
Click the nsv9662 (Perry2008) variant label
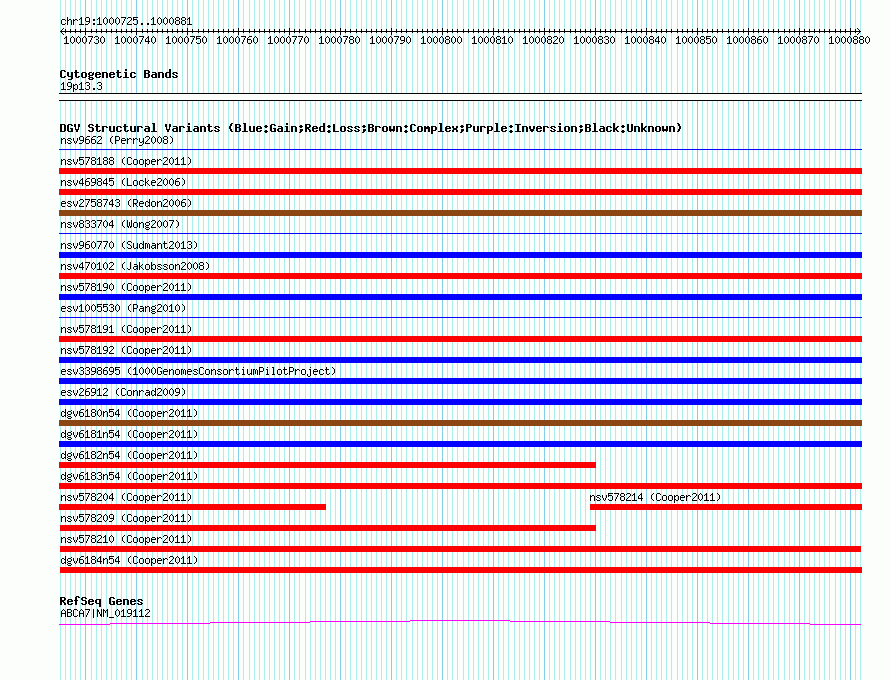tap(117, 140)
